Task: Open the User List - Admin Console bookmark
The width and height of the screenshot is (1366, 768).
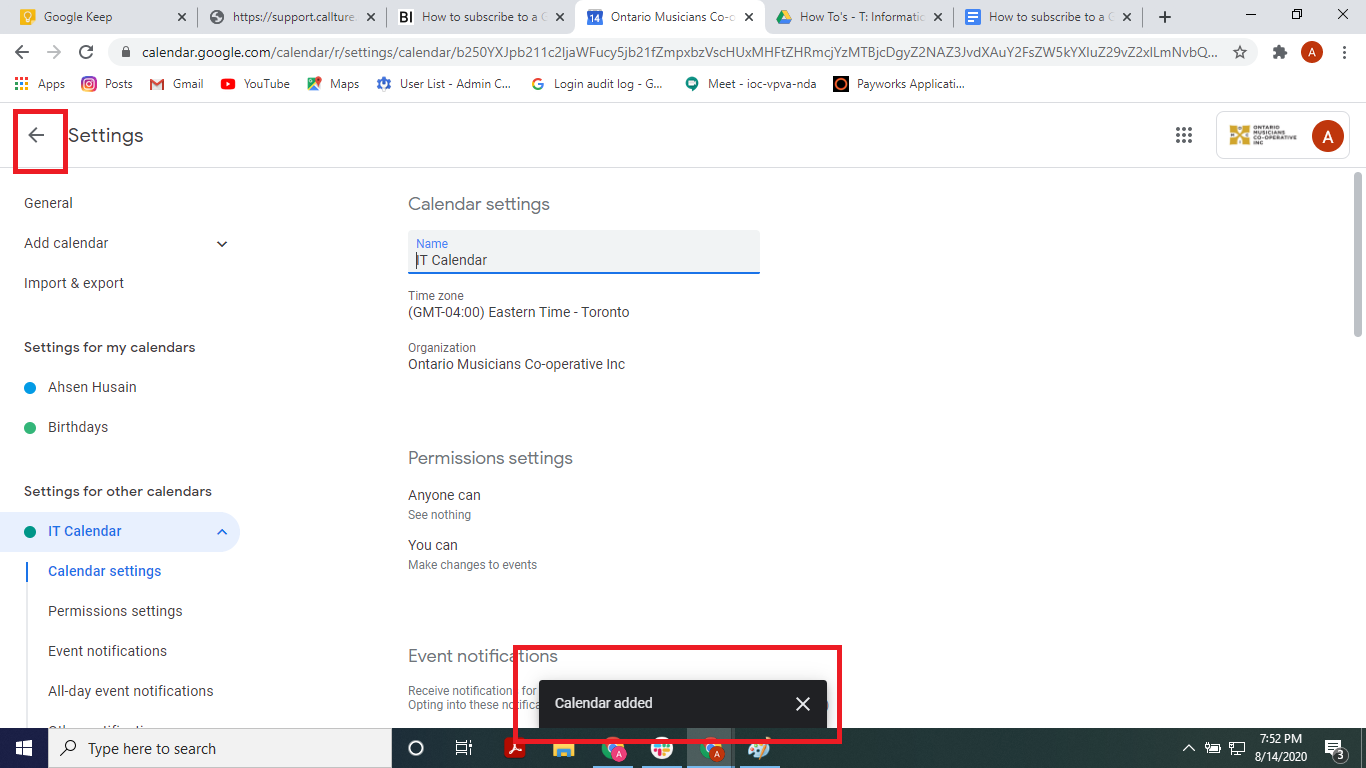Action: (x=444, y=84)
